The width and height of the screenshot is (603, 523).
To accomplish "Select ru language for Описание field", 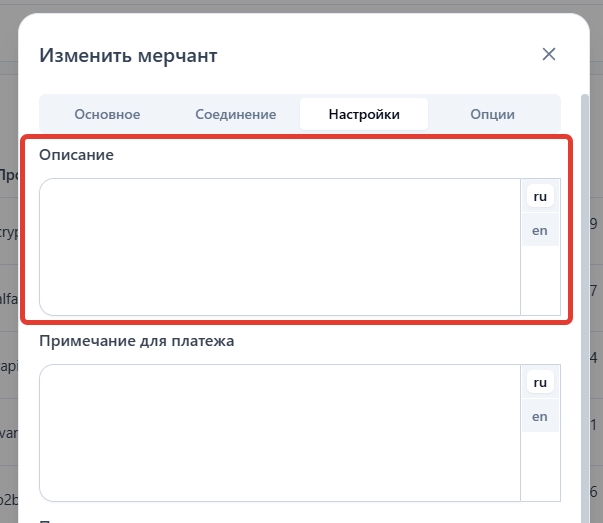I will coord(540,197).
